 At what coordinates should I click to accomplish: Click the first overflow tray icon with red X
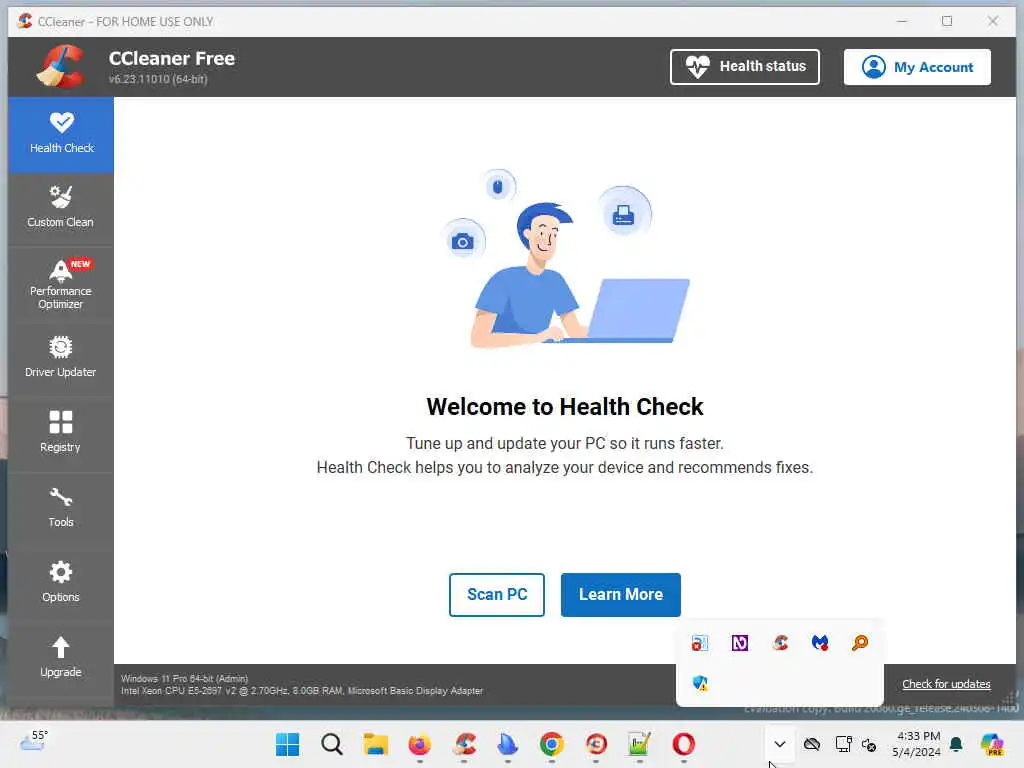click(699, 643)
